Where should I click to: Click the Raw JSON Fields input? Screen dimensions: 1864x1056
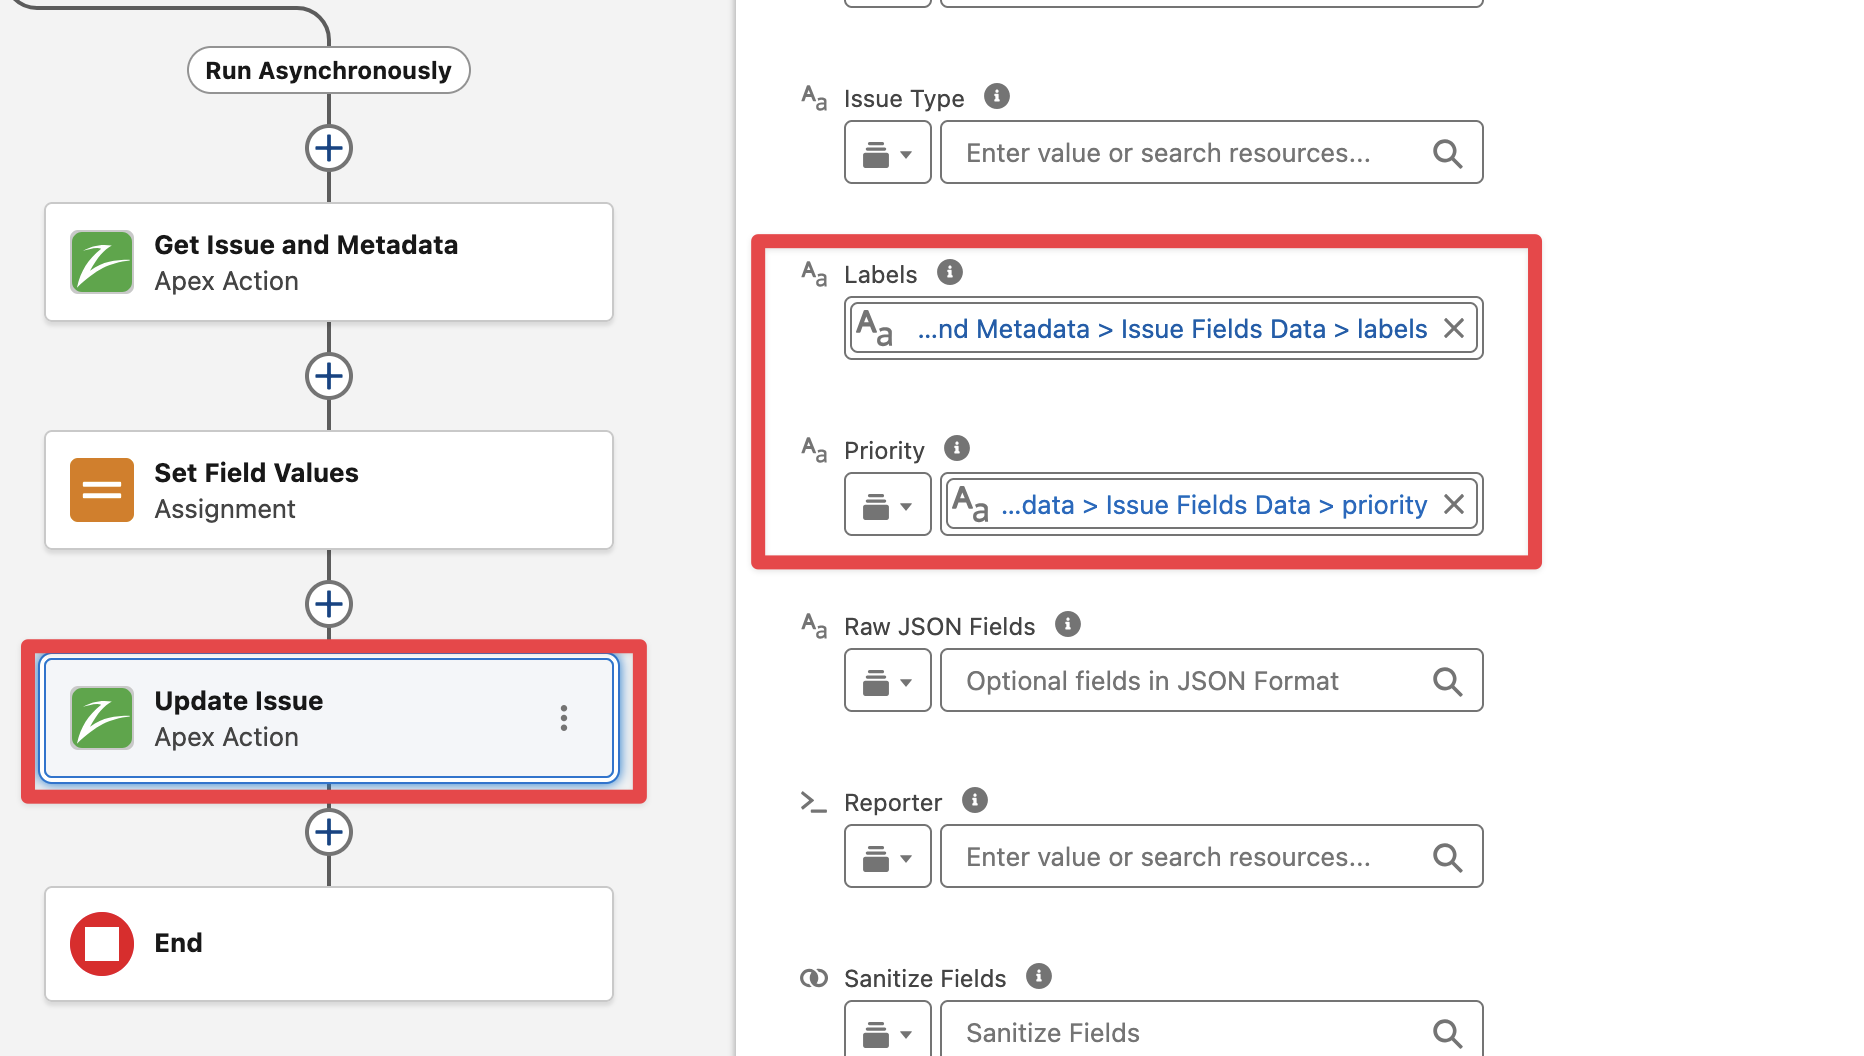[x=1211, y=681]
